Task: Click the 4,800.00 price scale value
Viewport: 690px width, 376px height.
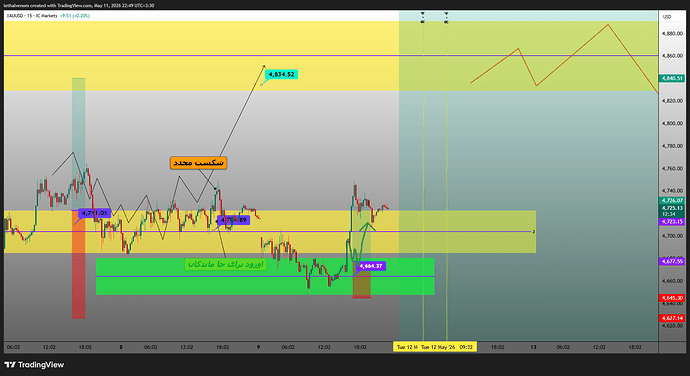Action: coord(672,123)
